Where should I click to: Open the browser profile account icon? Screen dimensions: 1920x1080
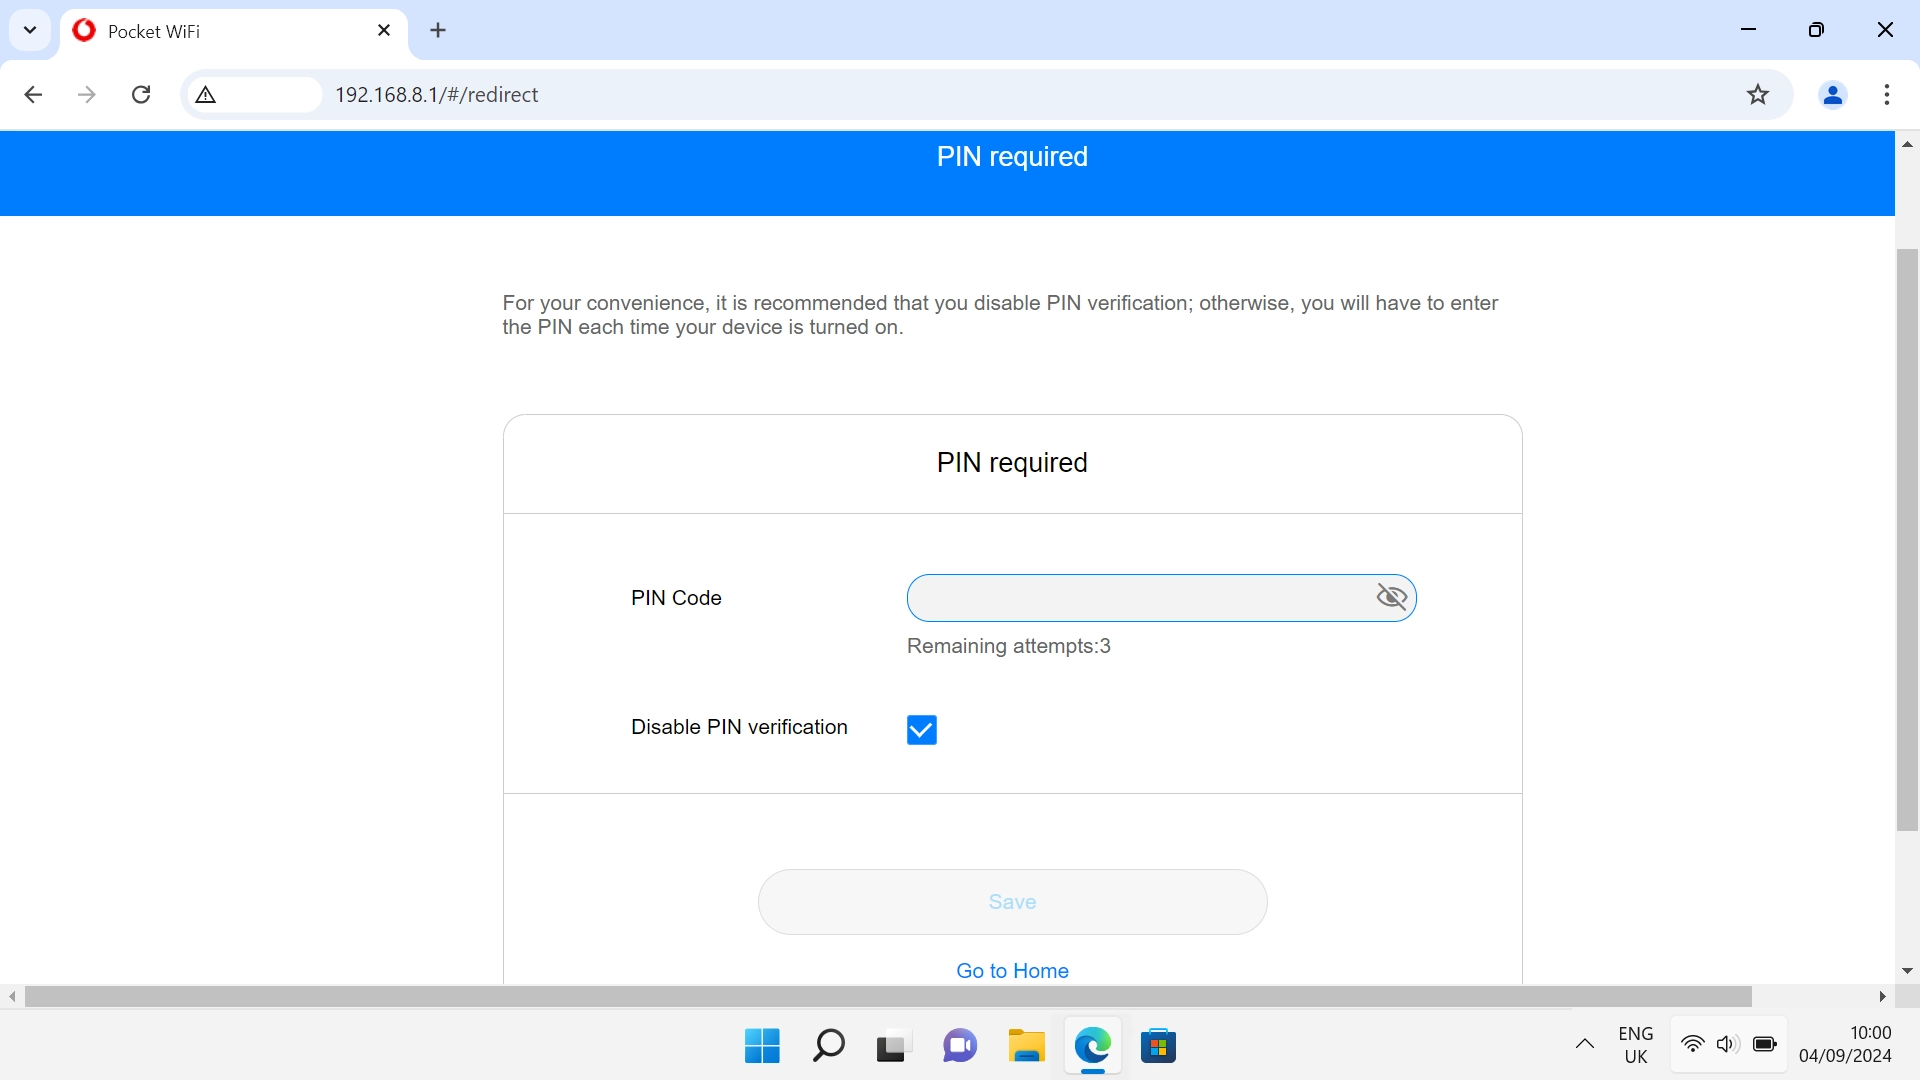coord(1832,94)
